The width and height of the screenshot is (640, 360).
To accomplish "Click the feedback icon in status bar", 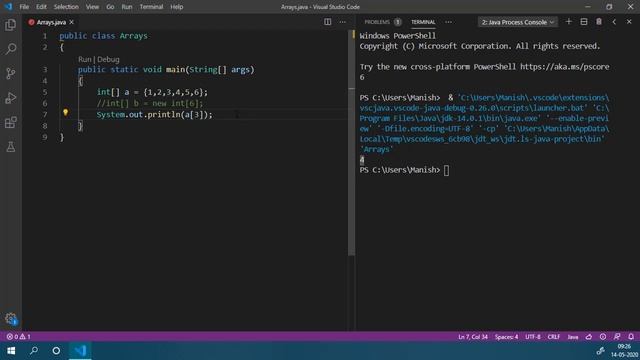I will 617,337.
